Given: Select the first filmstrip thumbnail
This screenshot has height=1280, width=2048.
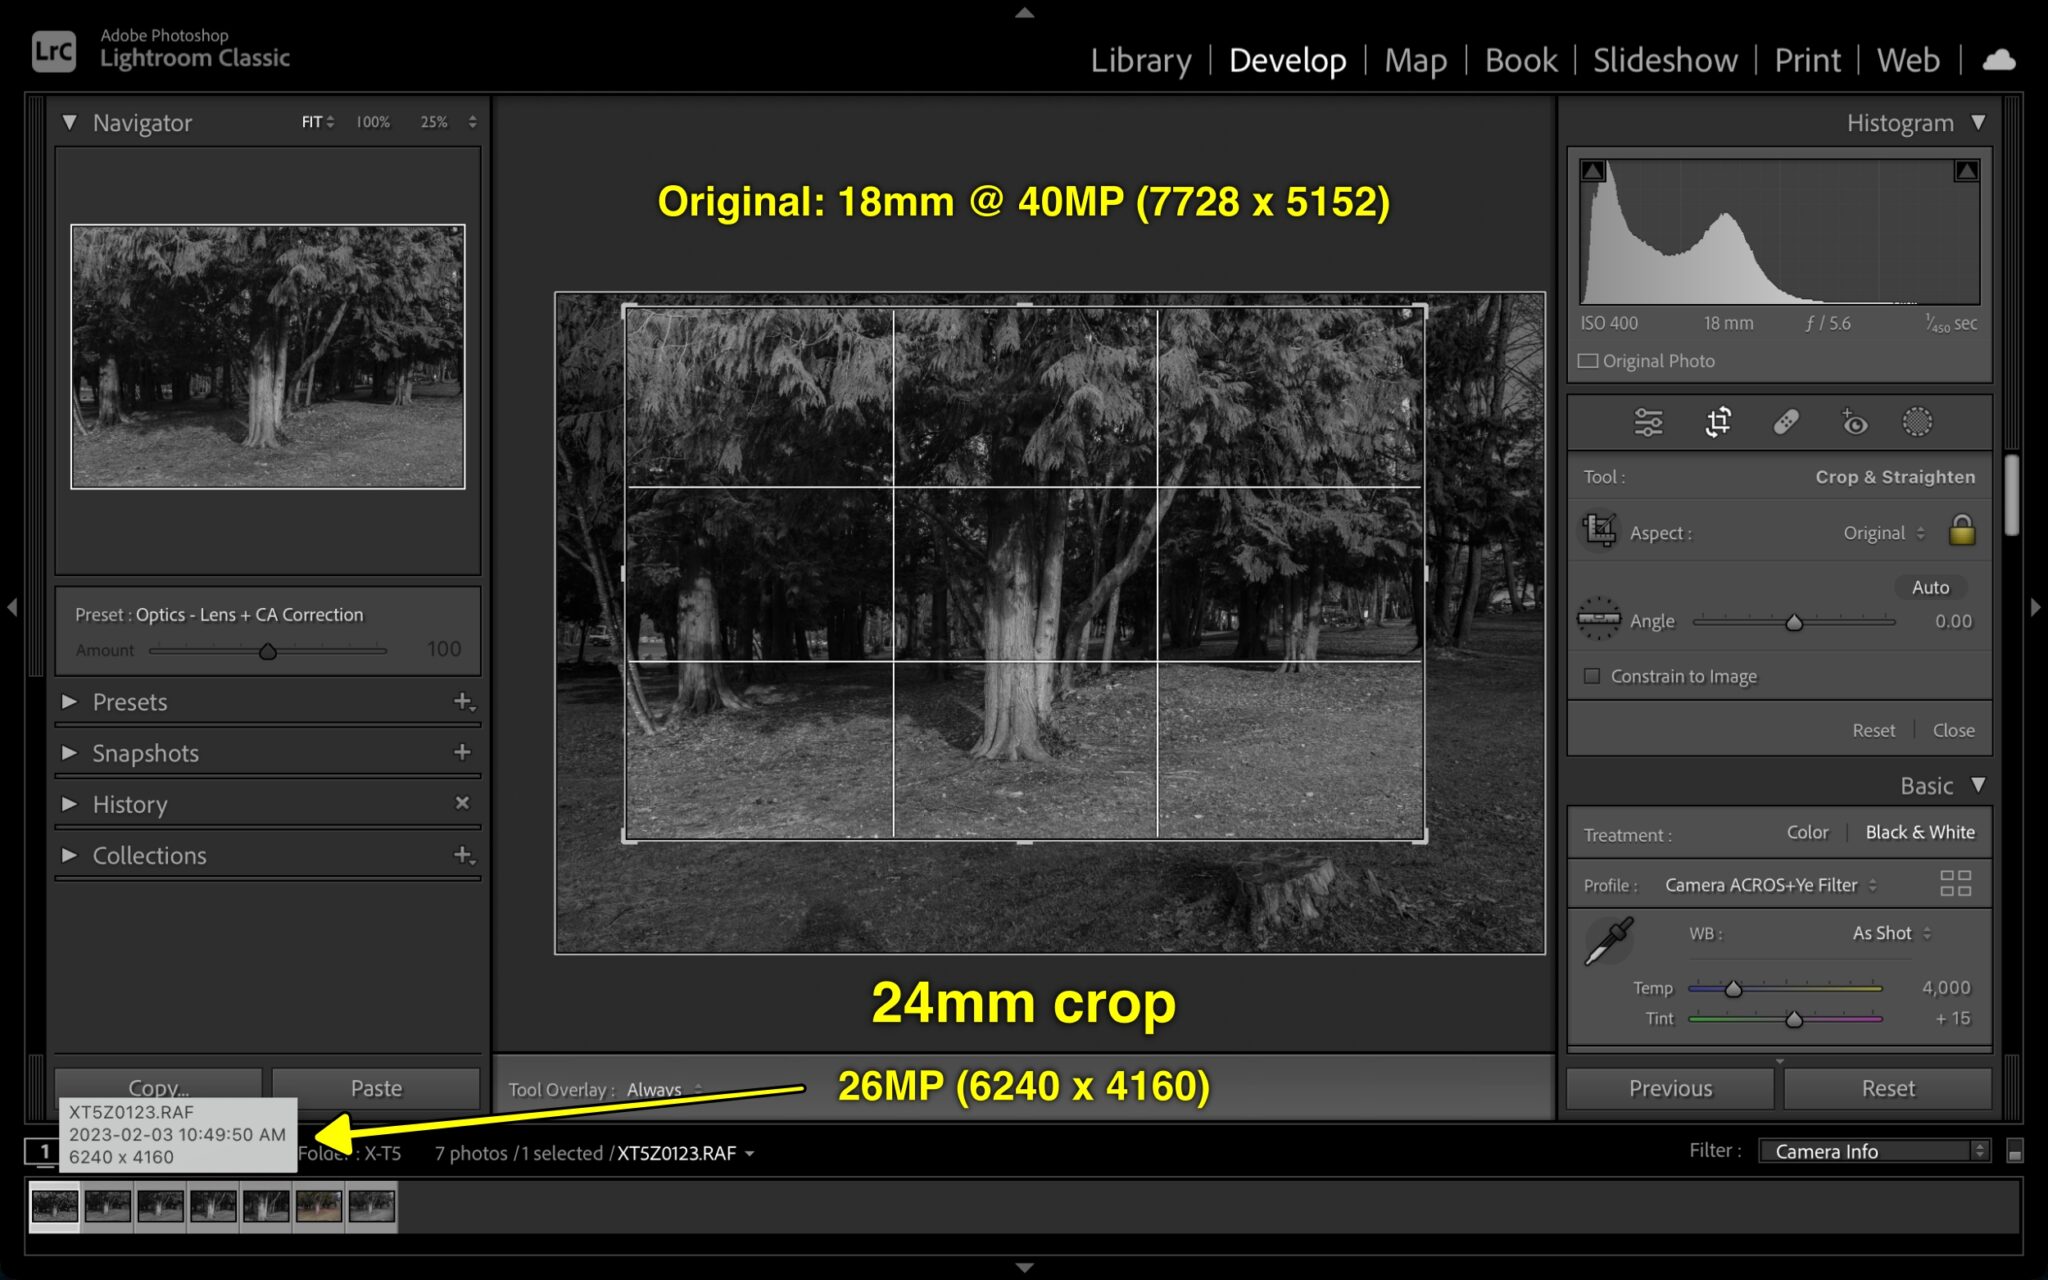Looking at the screenshot, I should click(53, 1207).
